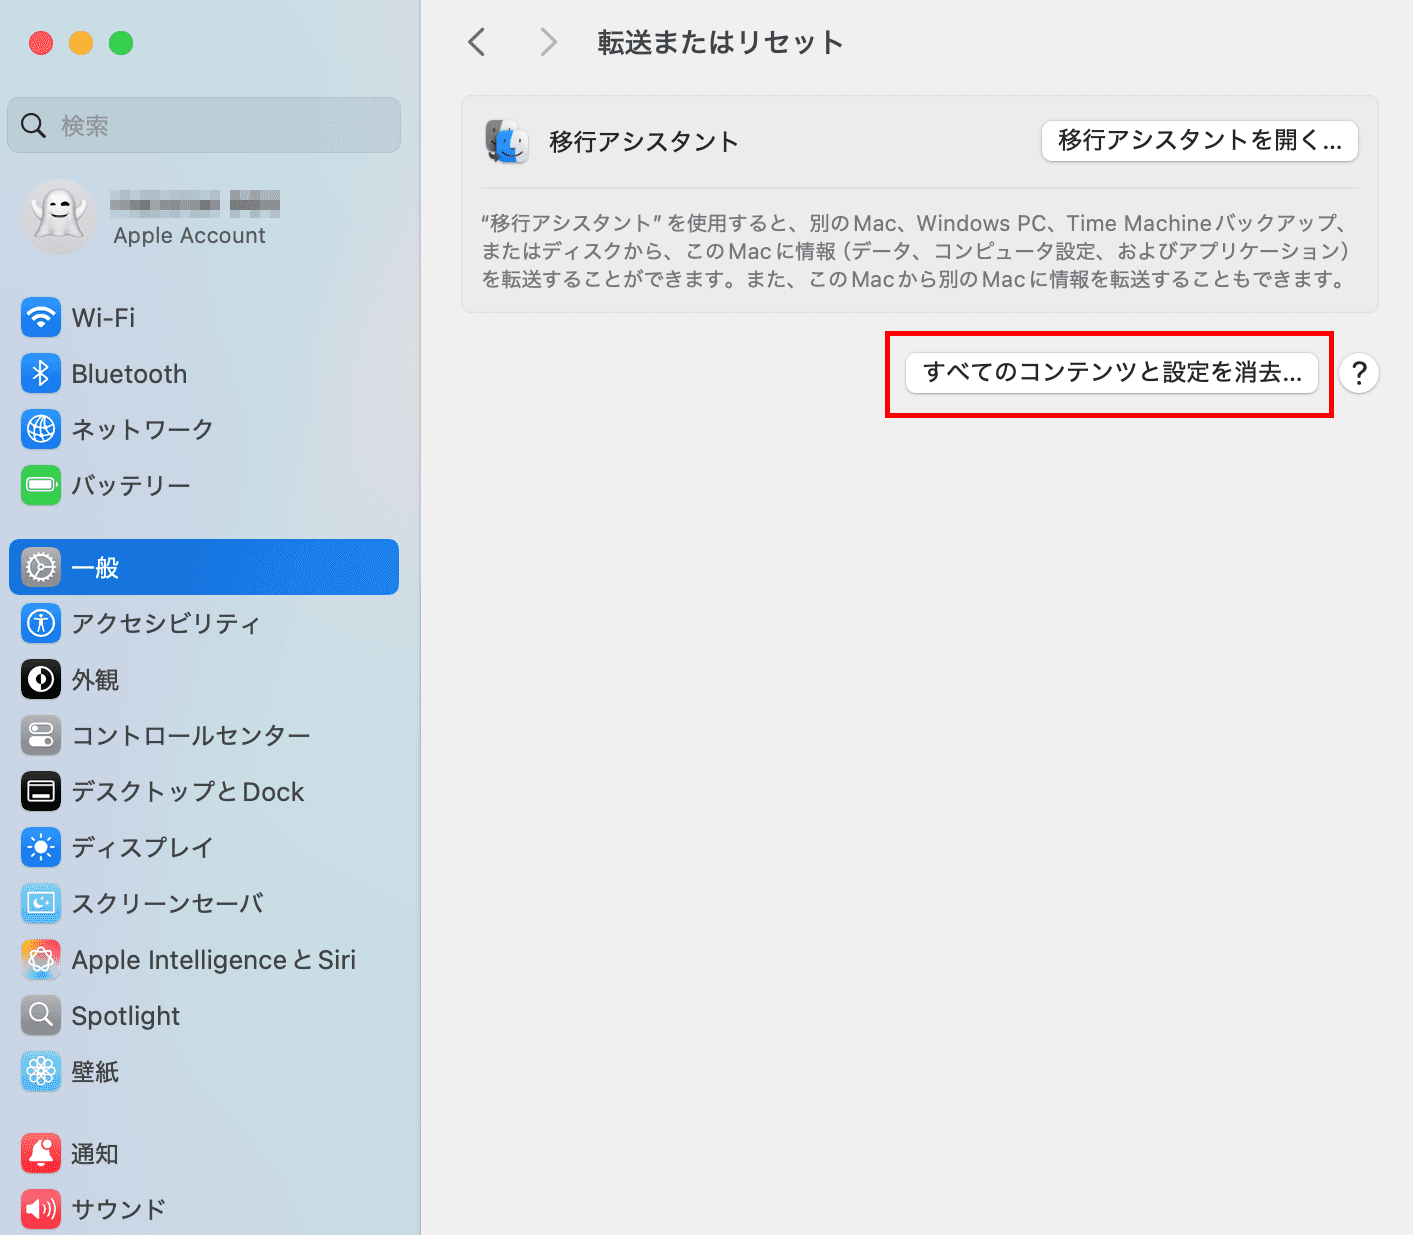Viewport: 1413px width, 1235px height.
Task: Open the コントロールセンター icon
Action: [x=41, y=736]
